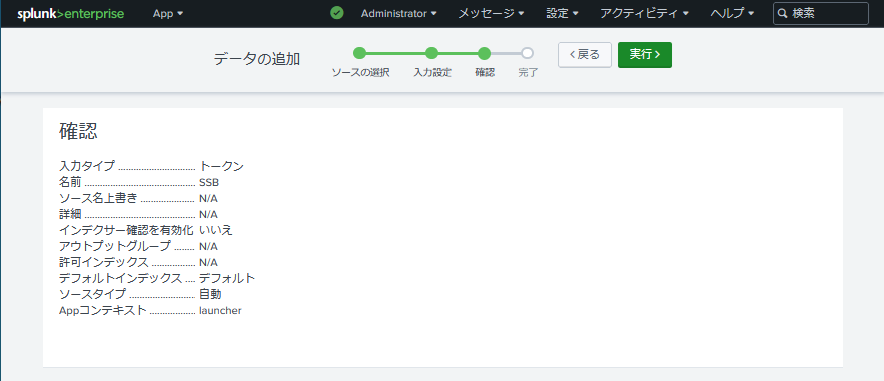The height and width of the screenshot is (381, 884).
Task: Open the ヘルプ dropdown menu
Action: [732, 14]
